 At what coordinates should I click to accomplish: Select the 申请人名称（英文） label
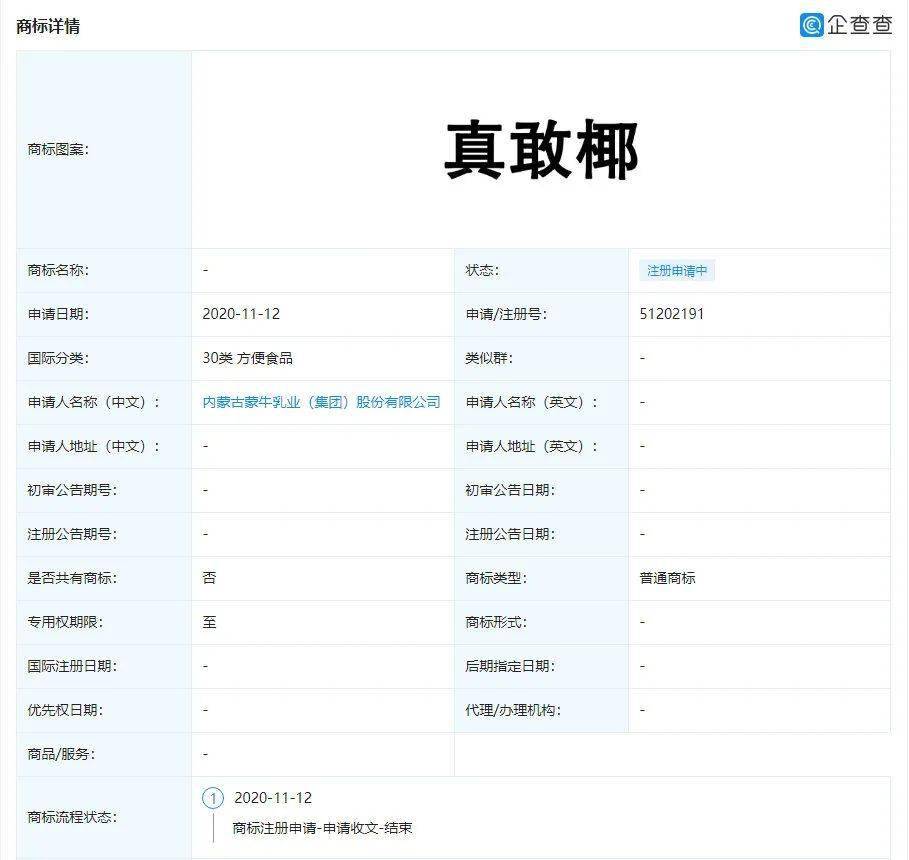click(532, 402)
